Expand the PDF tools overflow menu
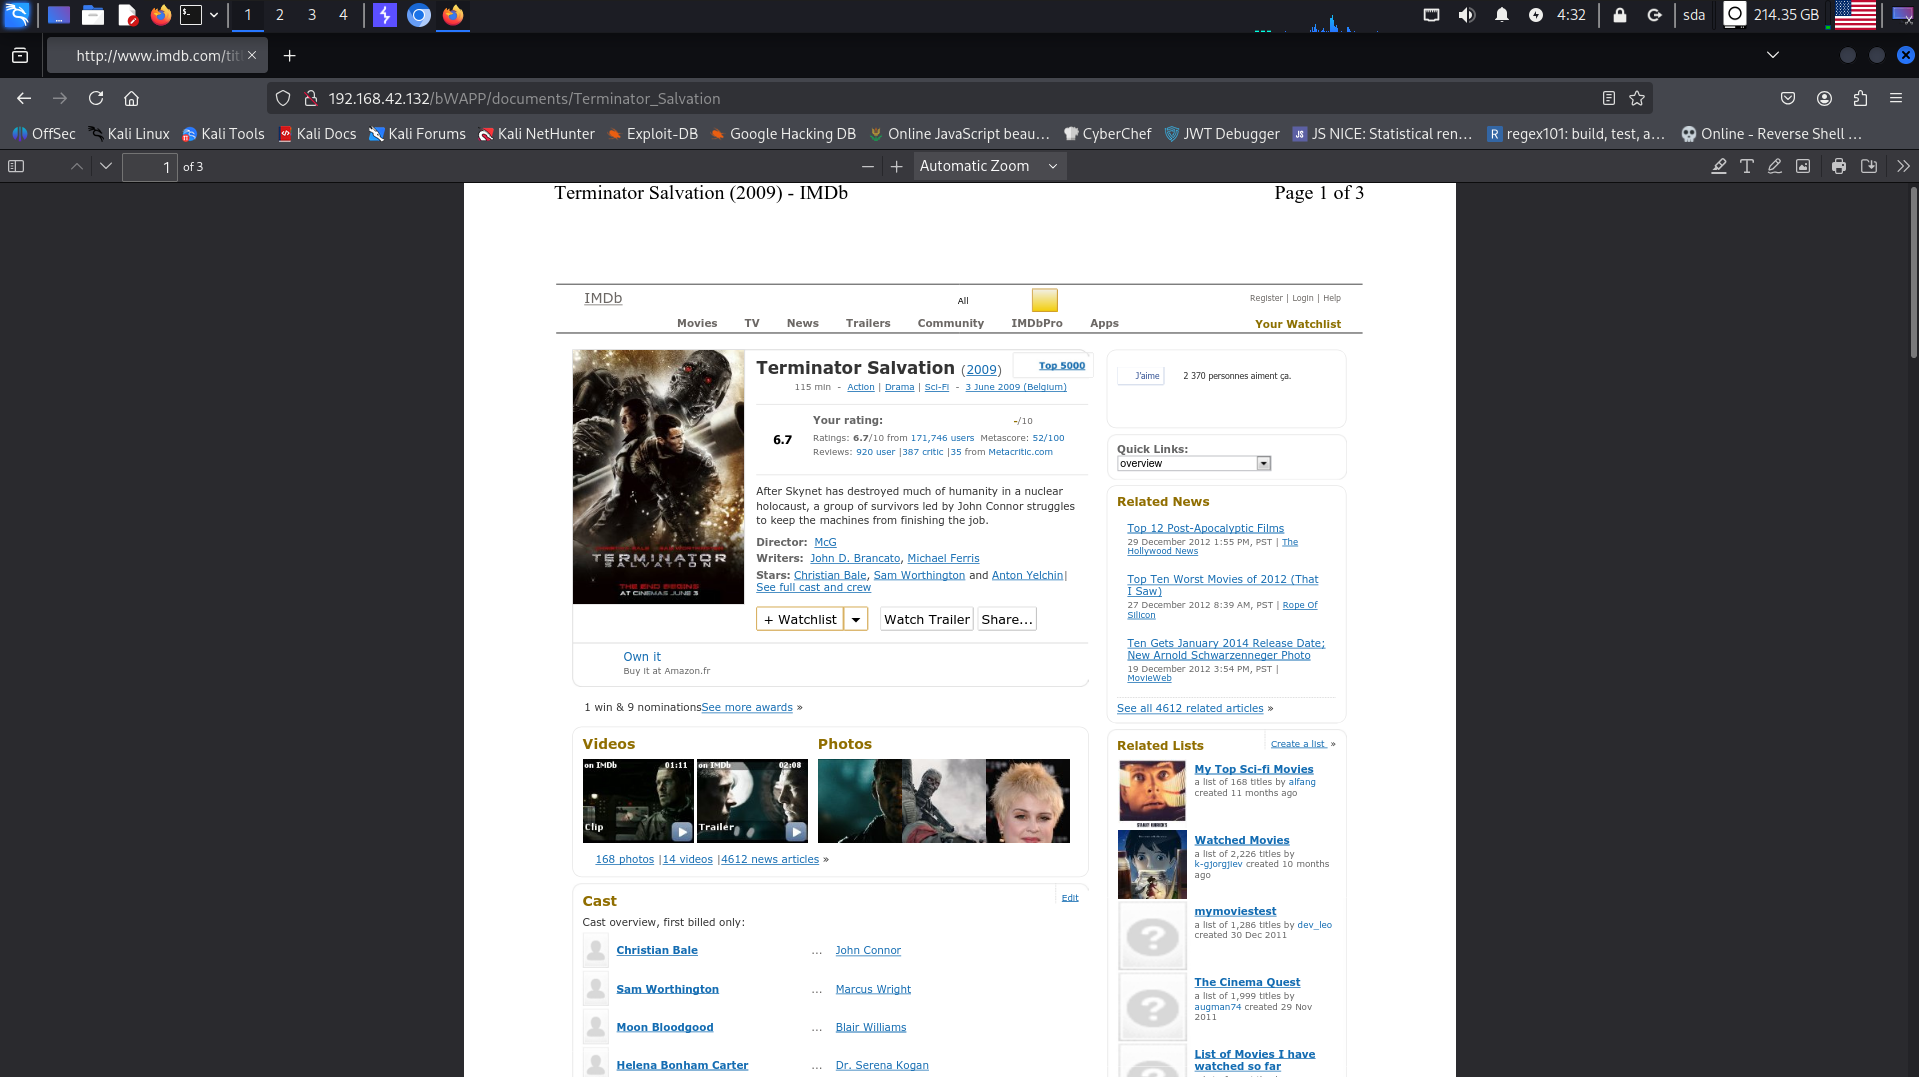This screenshot has height=1077, width=1919. [1902, 166]
